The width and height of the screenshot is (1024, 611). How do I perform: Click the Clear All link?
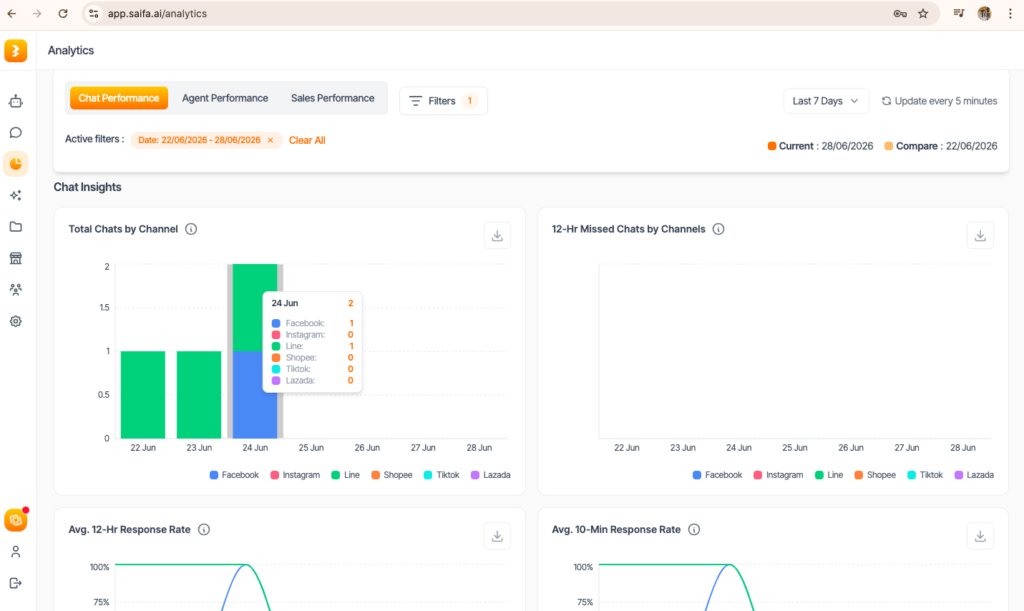[x=307, y=140]
